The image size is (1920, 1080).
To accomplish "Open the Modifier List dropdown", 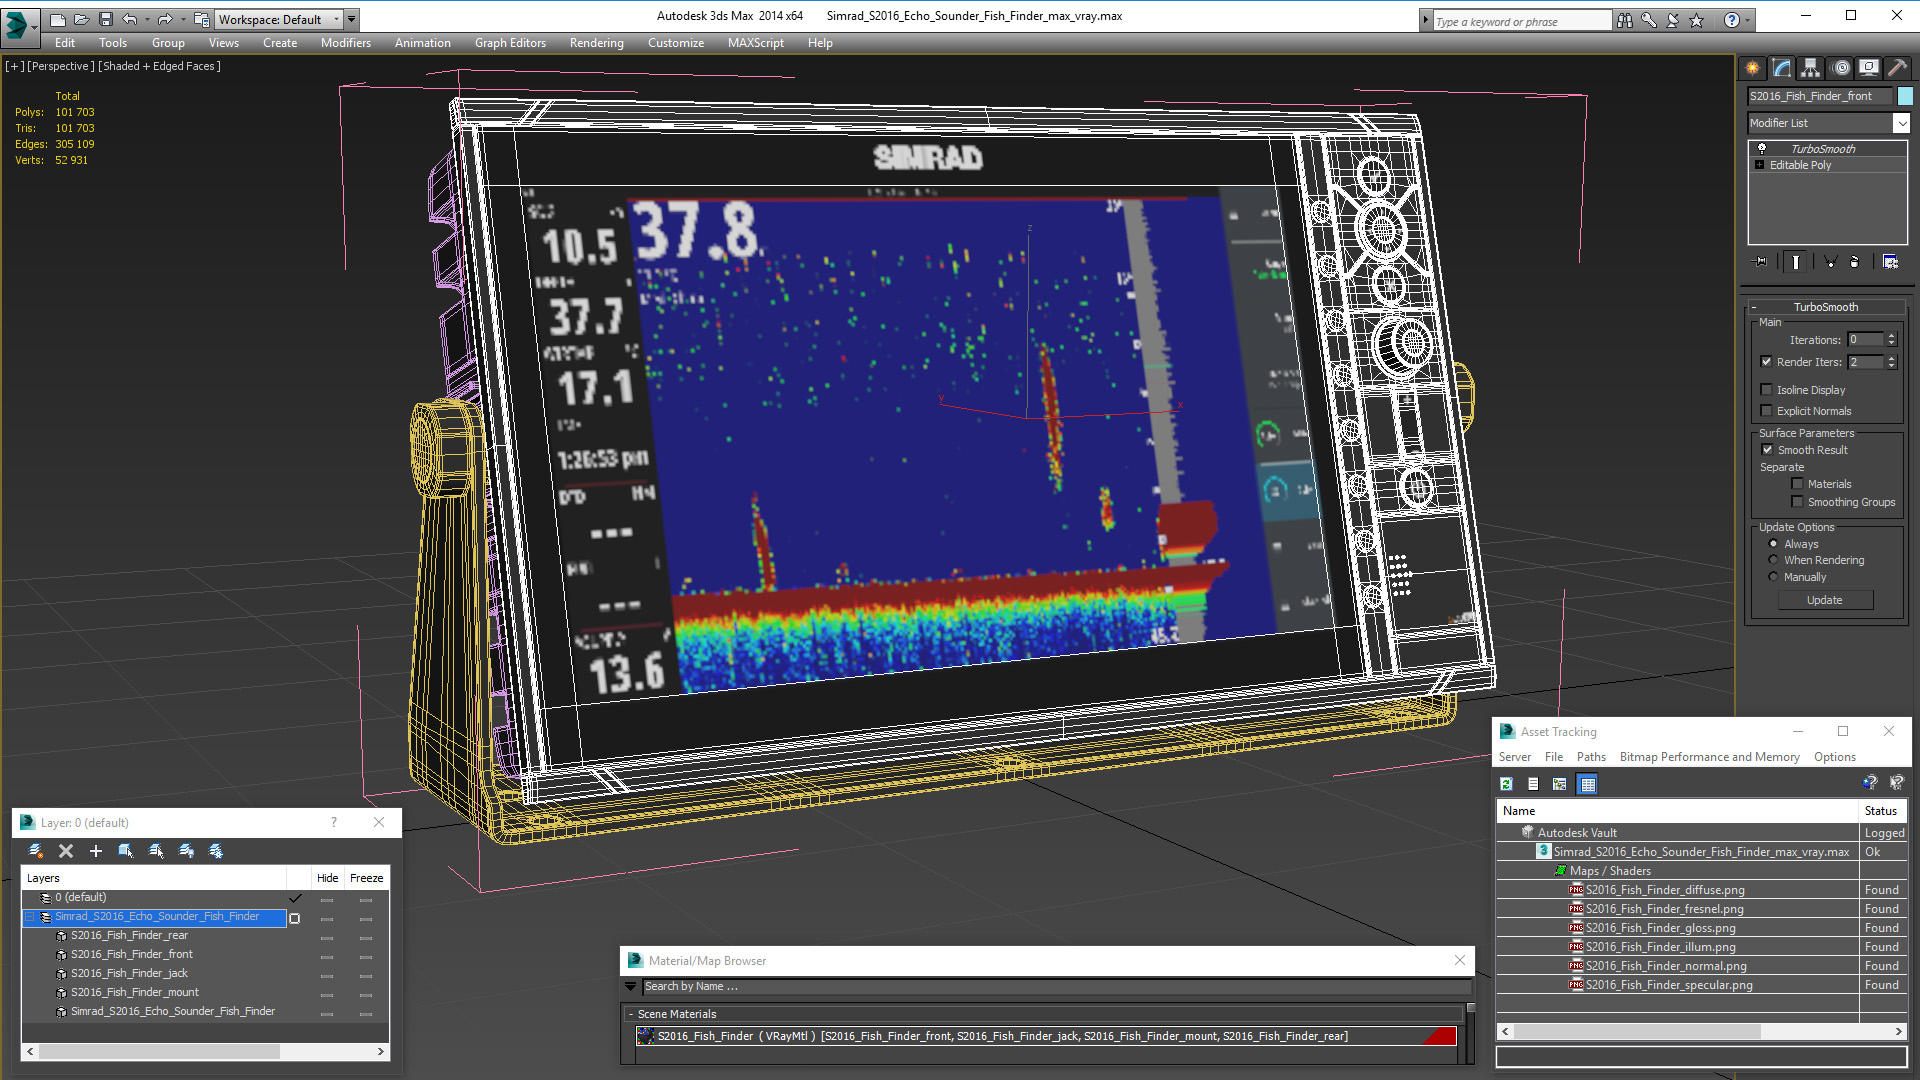I will (x=1901, y=123).
